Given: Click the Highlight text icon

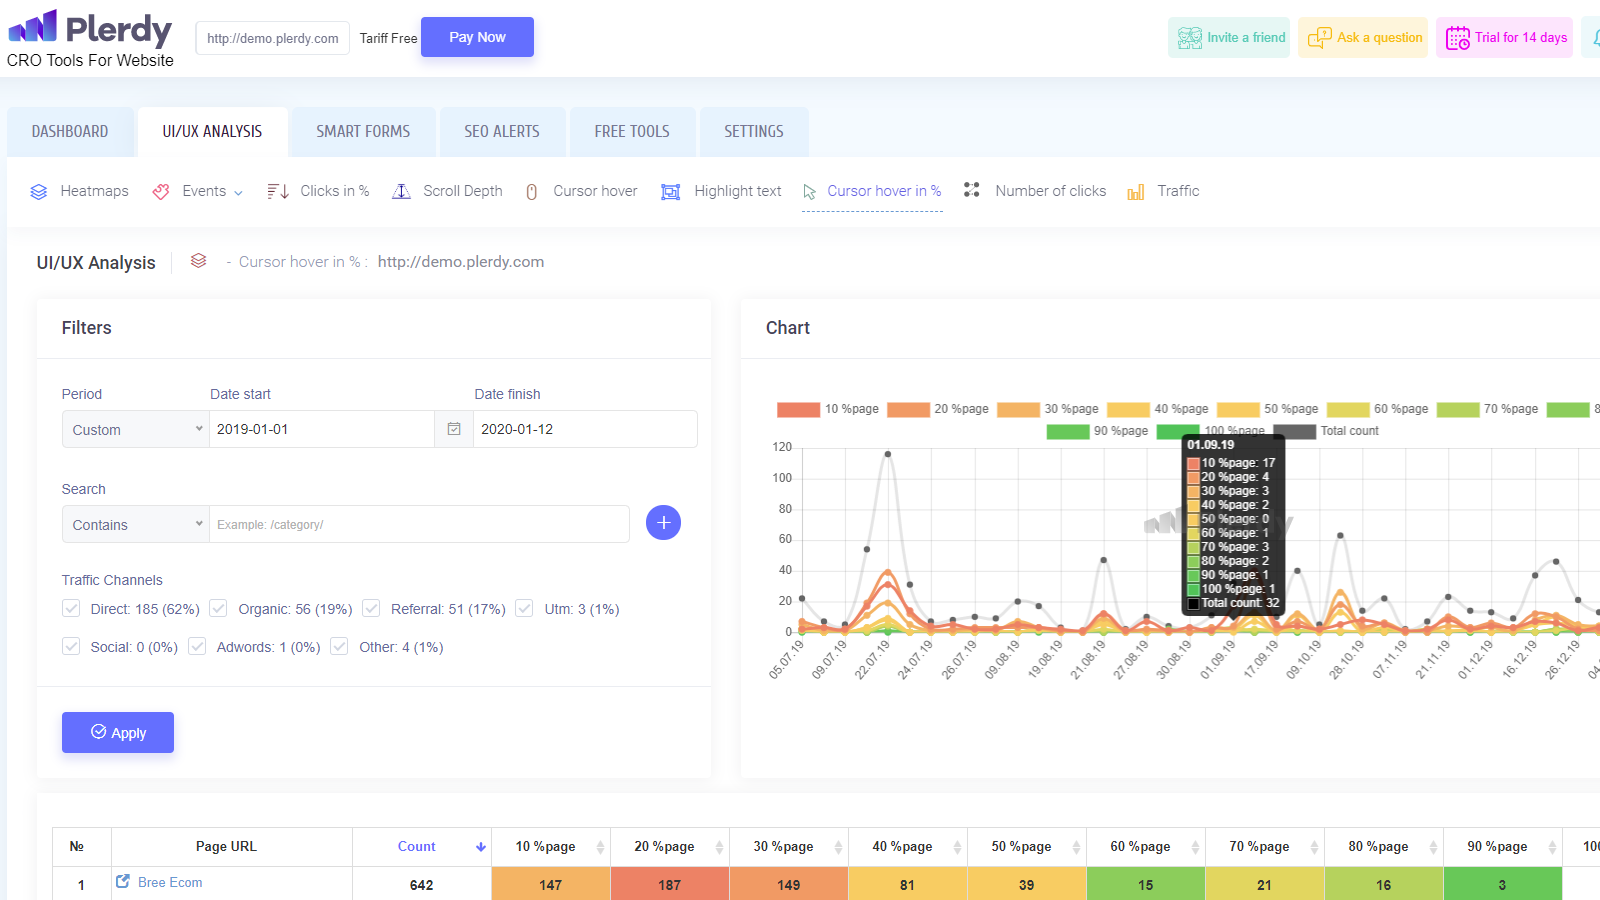Looking at the screenshot, I should [x=670, y=192].
